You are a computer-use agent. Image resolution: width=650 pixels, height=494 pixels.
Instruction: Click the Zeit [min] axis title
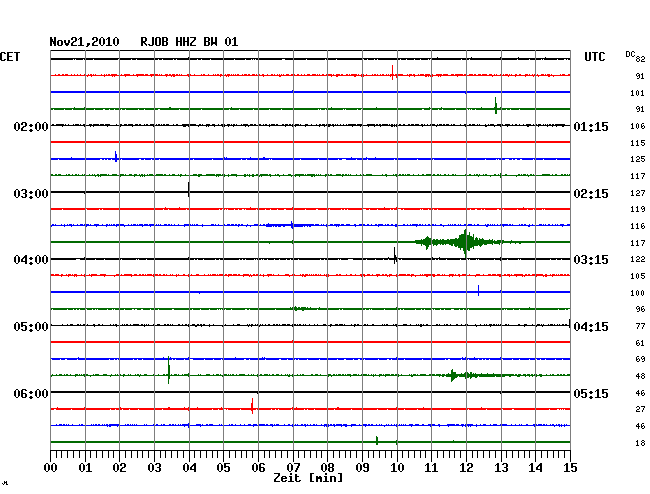point(308,478)
